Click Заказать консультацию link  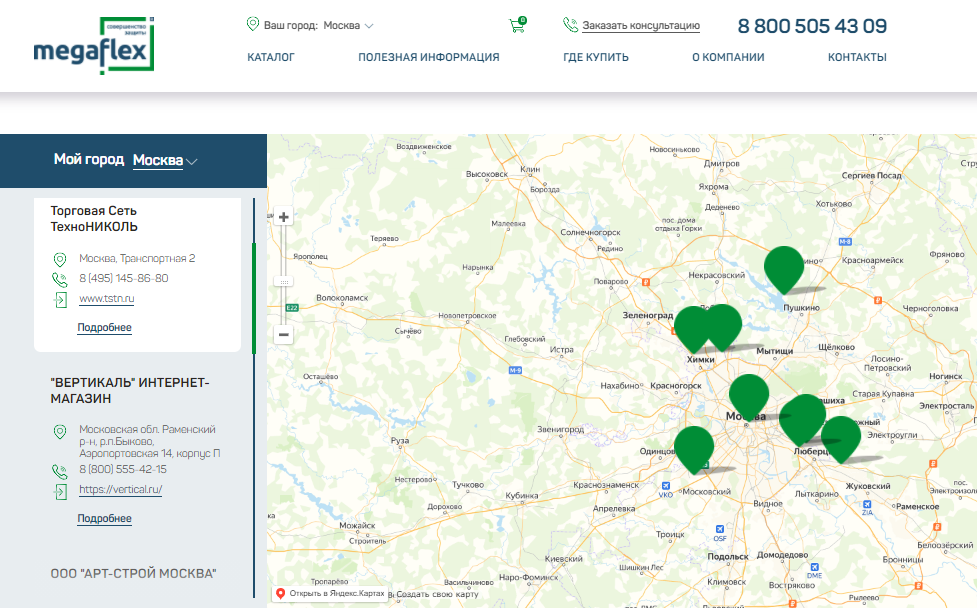pos(641,26)
